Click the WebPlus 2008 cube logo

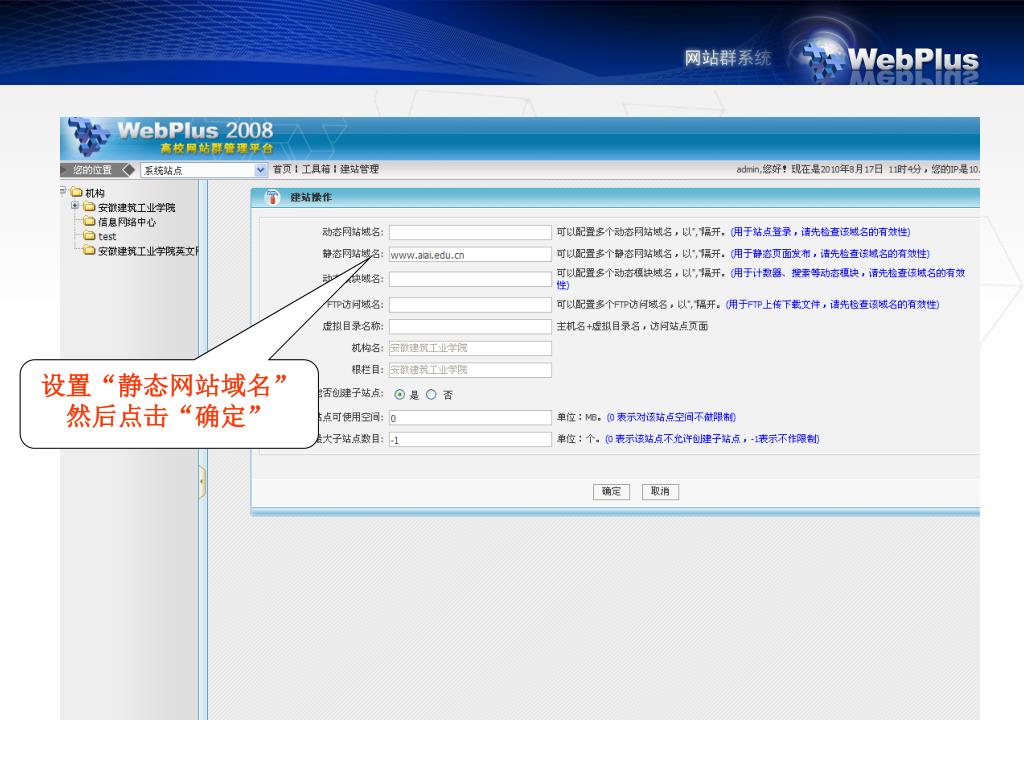[x=89, y=136]
